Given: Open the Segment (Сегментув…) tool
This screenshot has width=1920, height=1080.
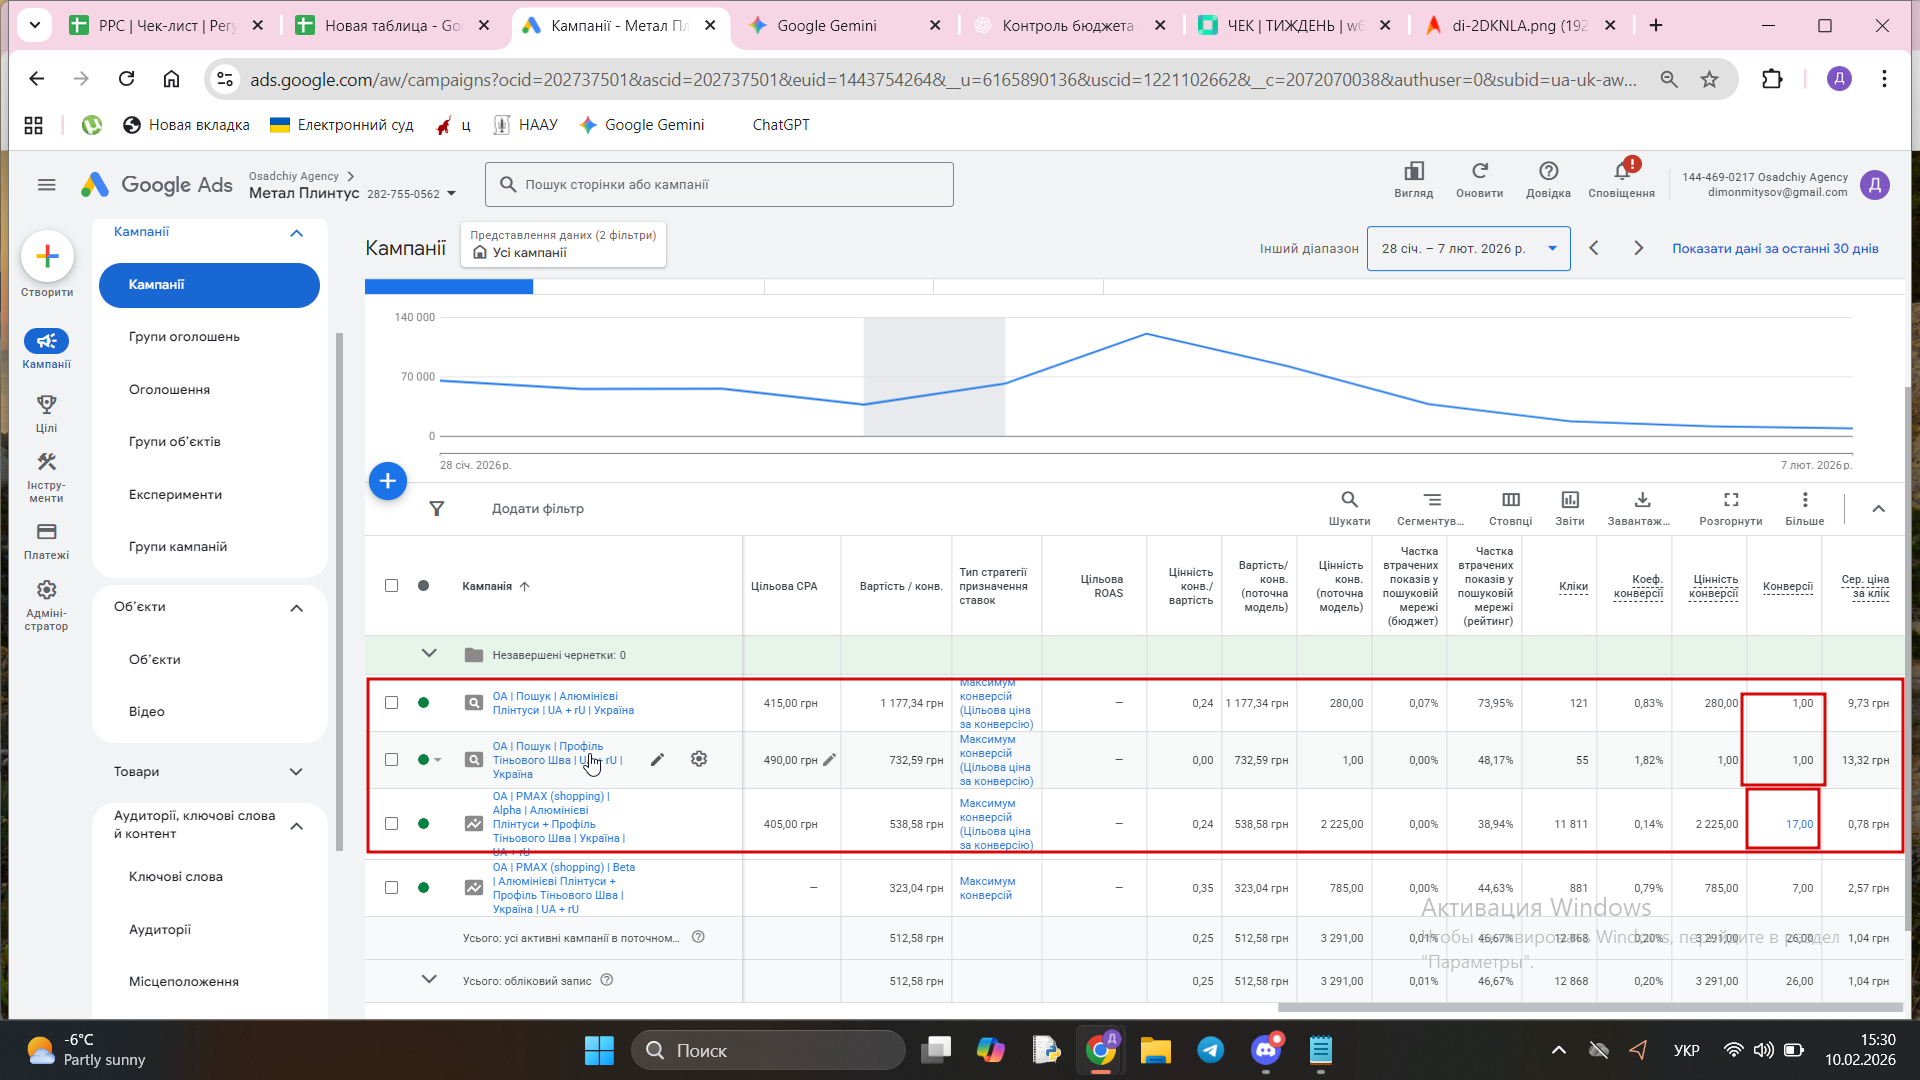Looking at the screenshot, I should [x=1431, y=500].
